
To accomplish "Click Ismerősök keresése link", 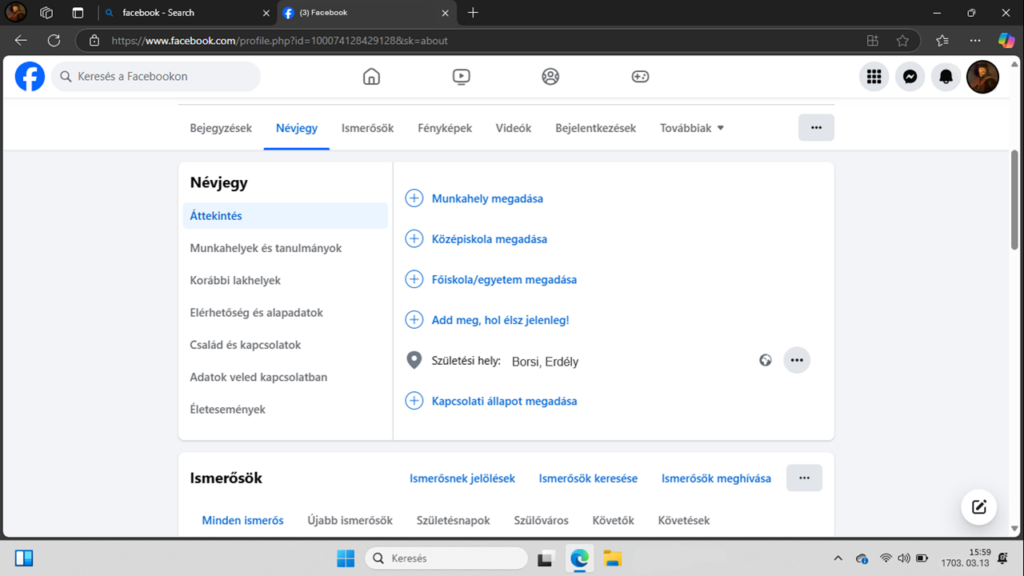I will click(588, 478).
